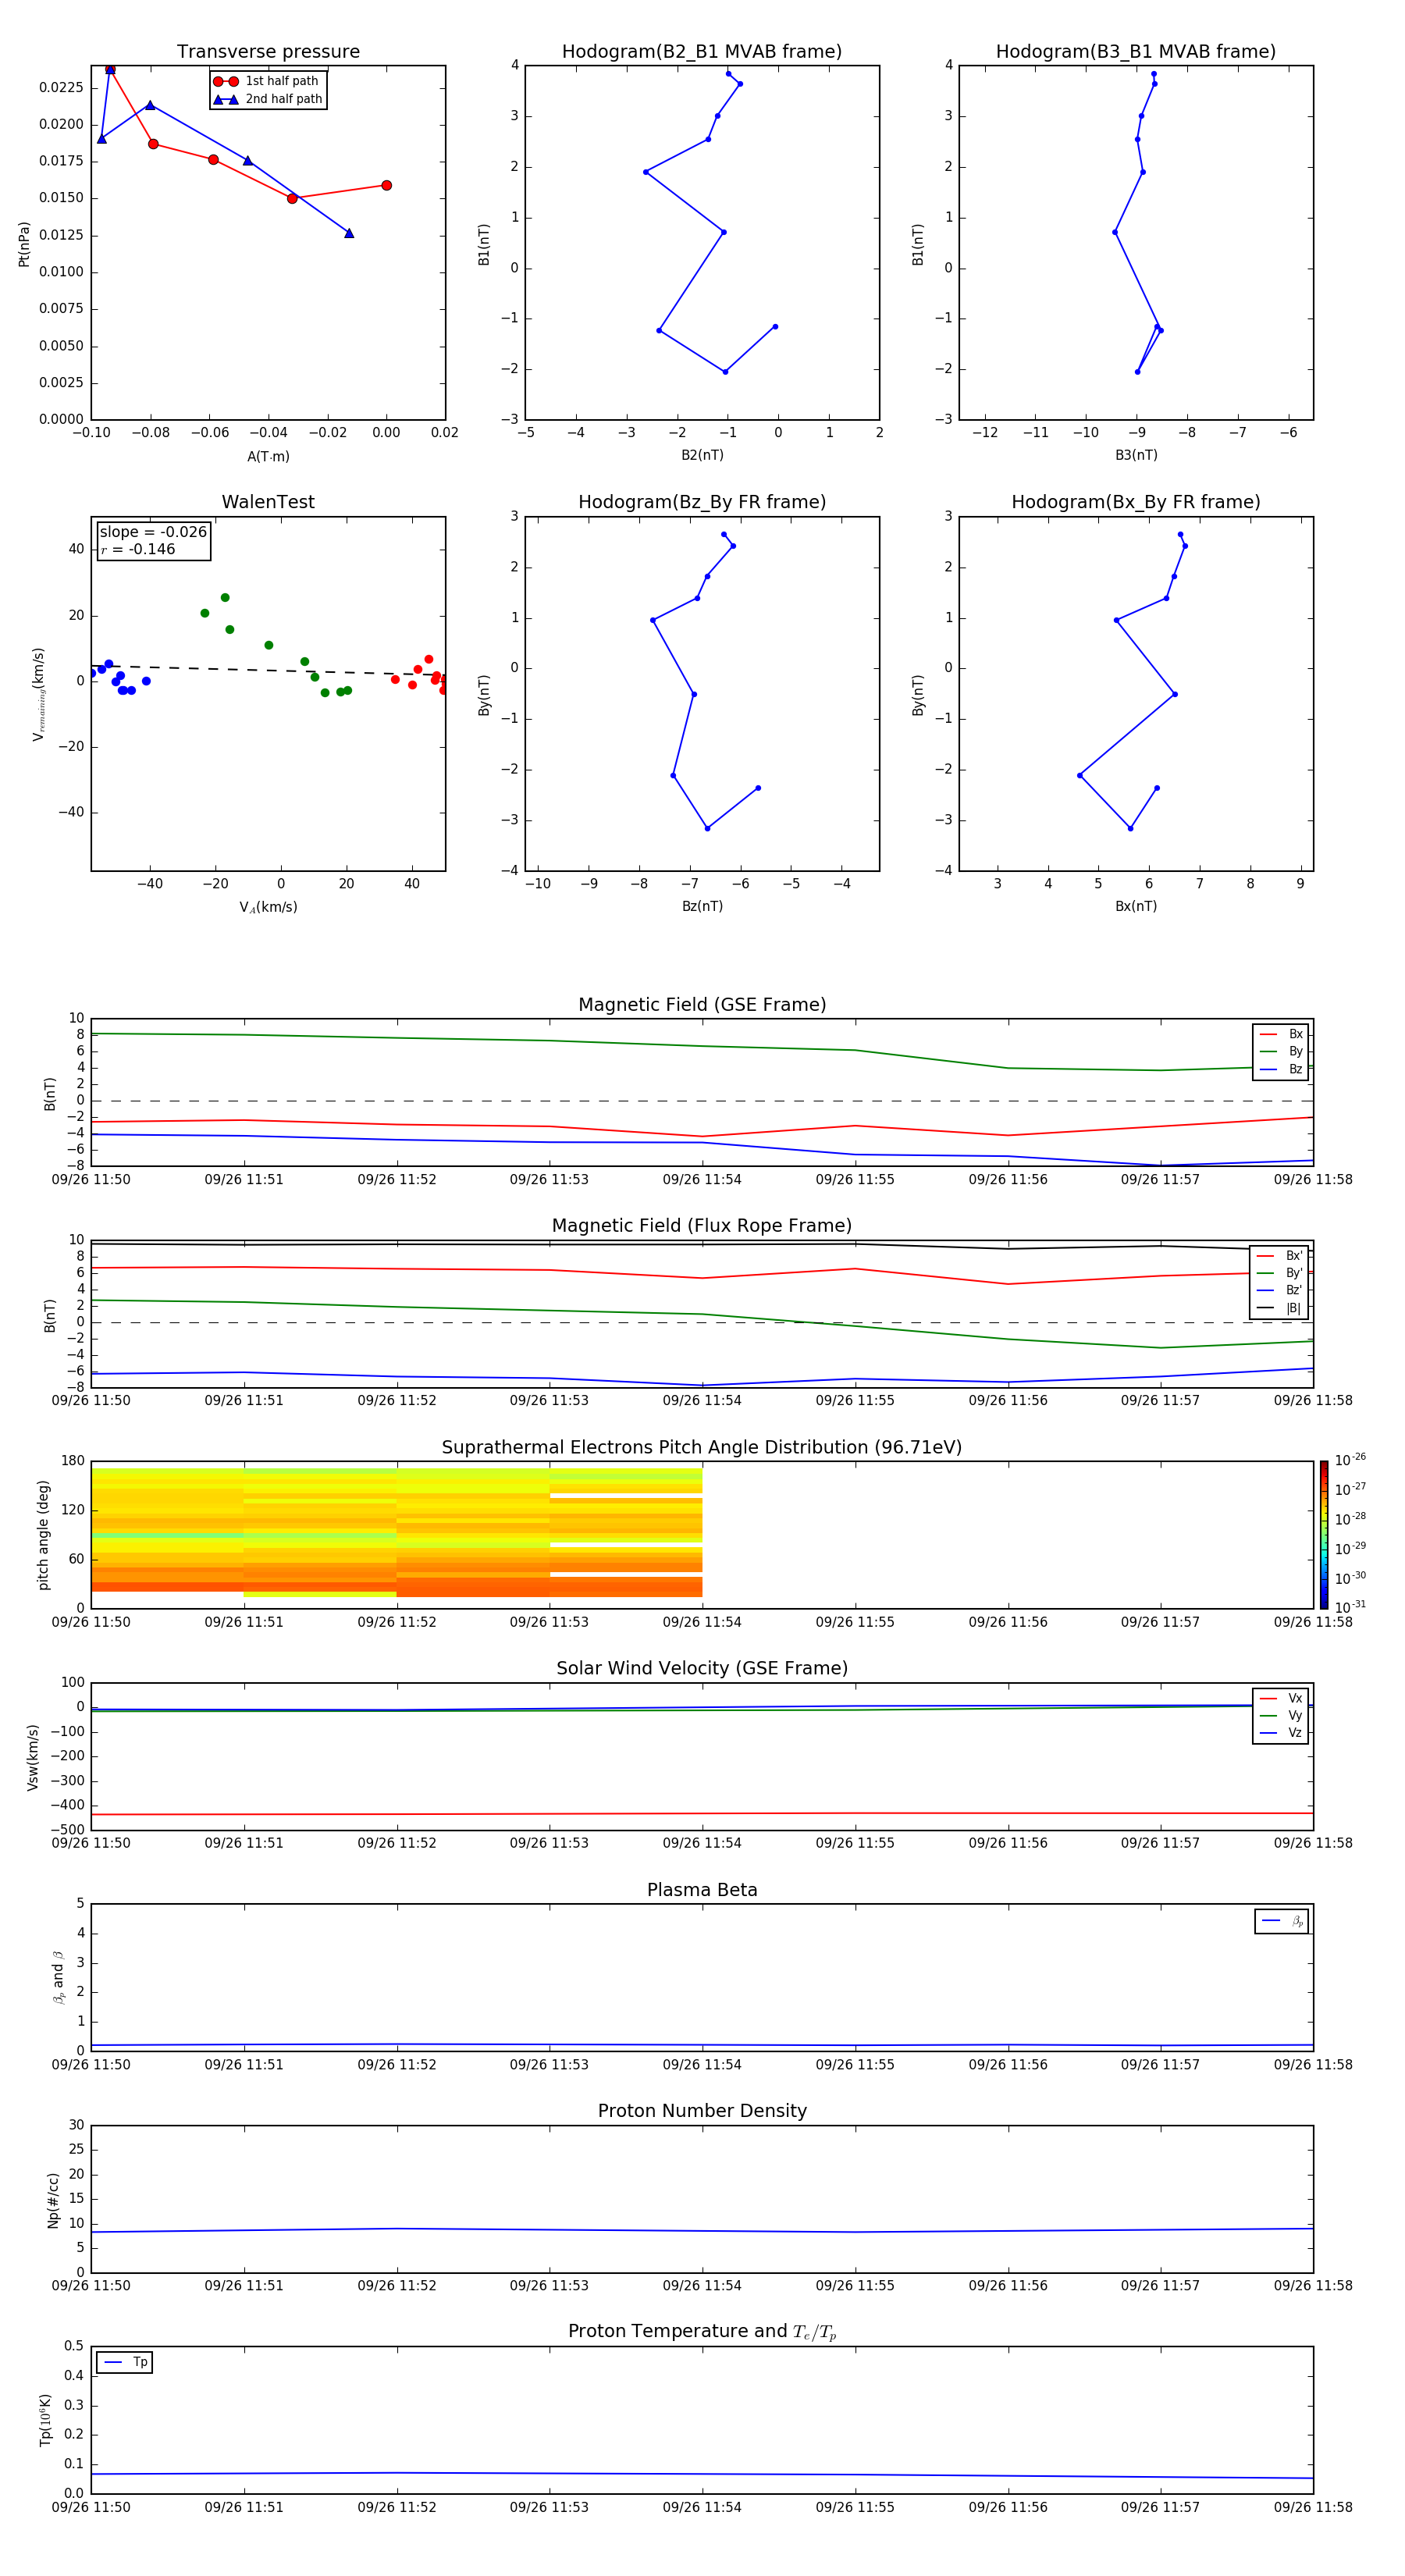
Task: Click the 'B3(nT)' x-axis label
Action: 1136,455
